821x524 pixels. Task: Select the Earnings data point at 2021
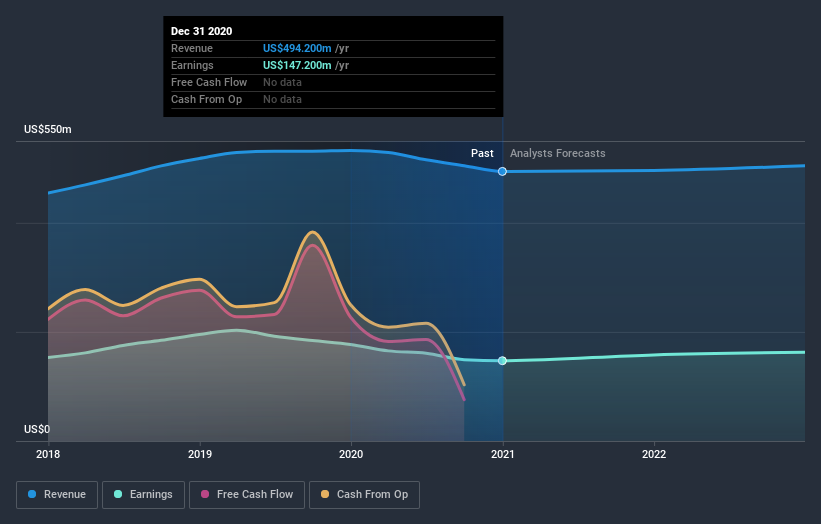pyautogui.click(x=502, y=360)
